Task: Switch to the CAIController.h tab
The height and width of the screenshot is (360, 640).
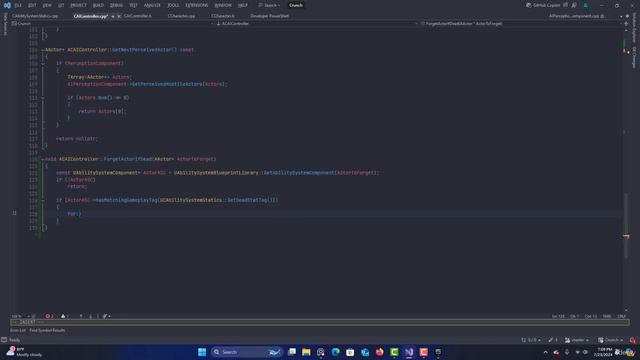Action: tap(138, 16)
